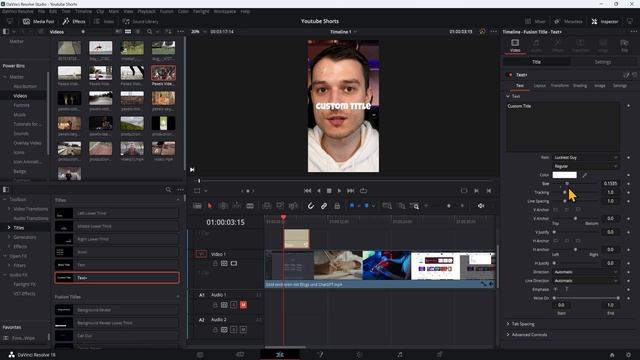The height and width of the screenshot is (360, 640).
Task: Select the Text+ title in Titles list
Action: click(x=117, y=278)
